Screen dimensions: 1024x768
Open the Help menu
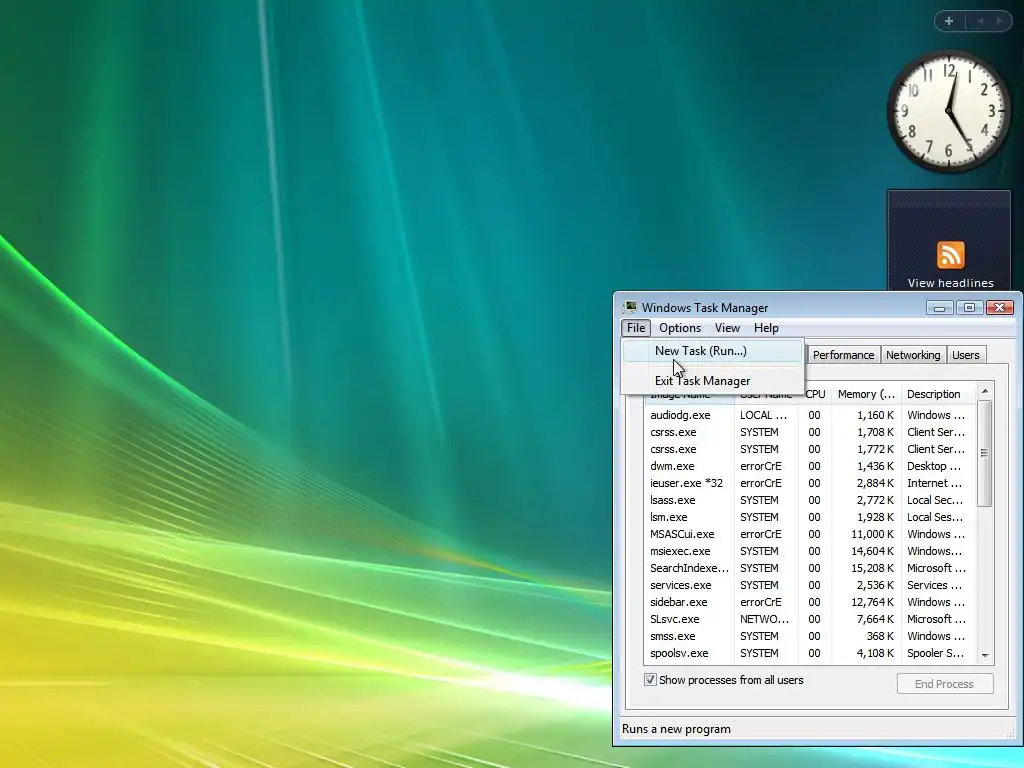click(766, 328)
